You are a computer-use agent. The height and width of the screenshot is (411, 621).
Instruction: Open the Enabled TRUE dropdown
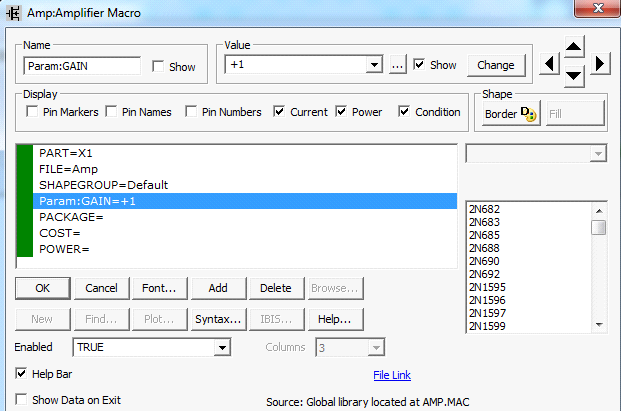point(222,347)
